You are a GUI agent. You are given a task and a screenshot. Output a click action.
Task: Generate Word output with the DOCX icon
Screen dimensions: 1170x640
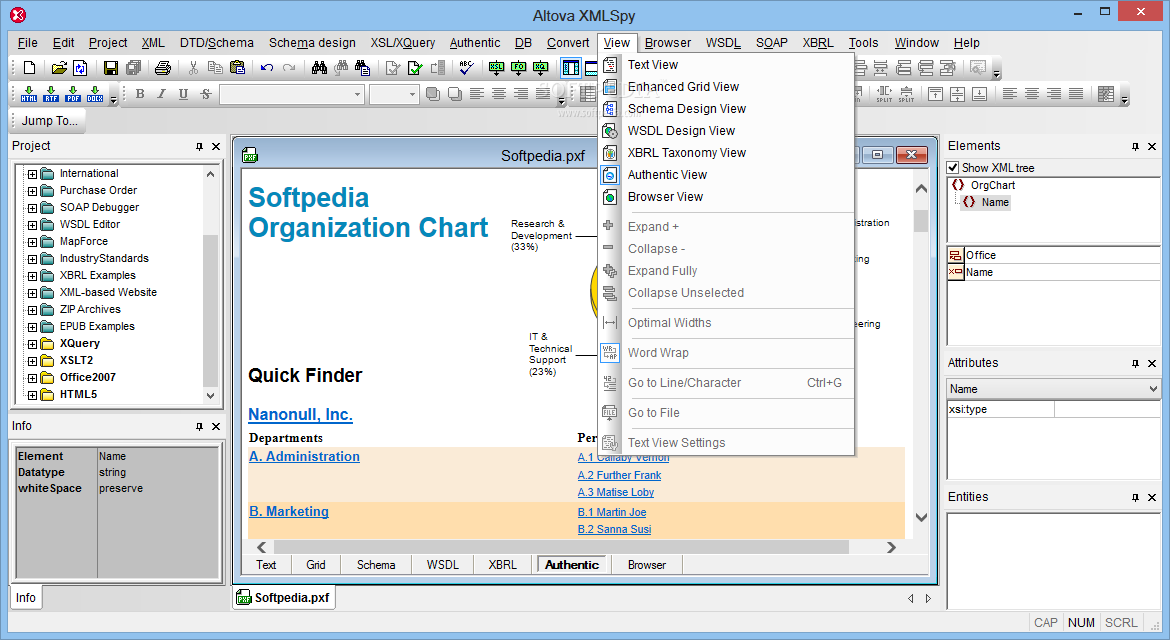tap(95, 93)
